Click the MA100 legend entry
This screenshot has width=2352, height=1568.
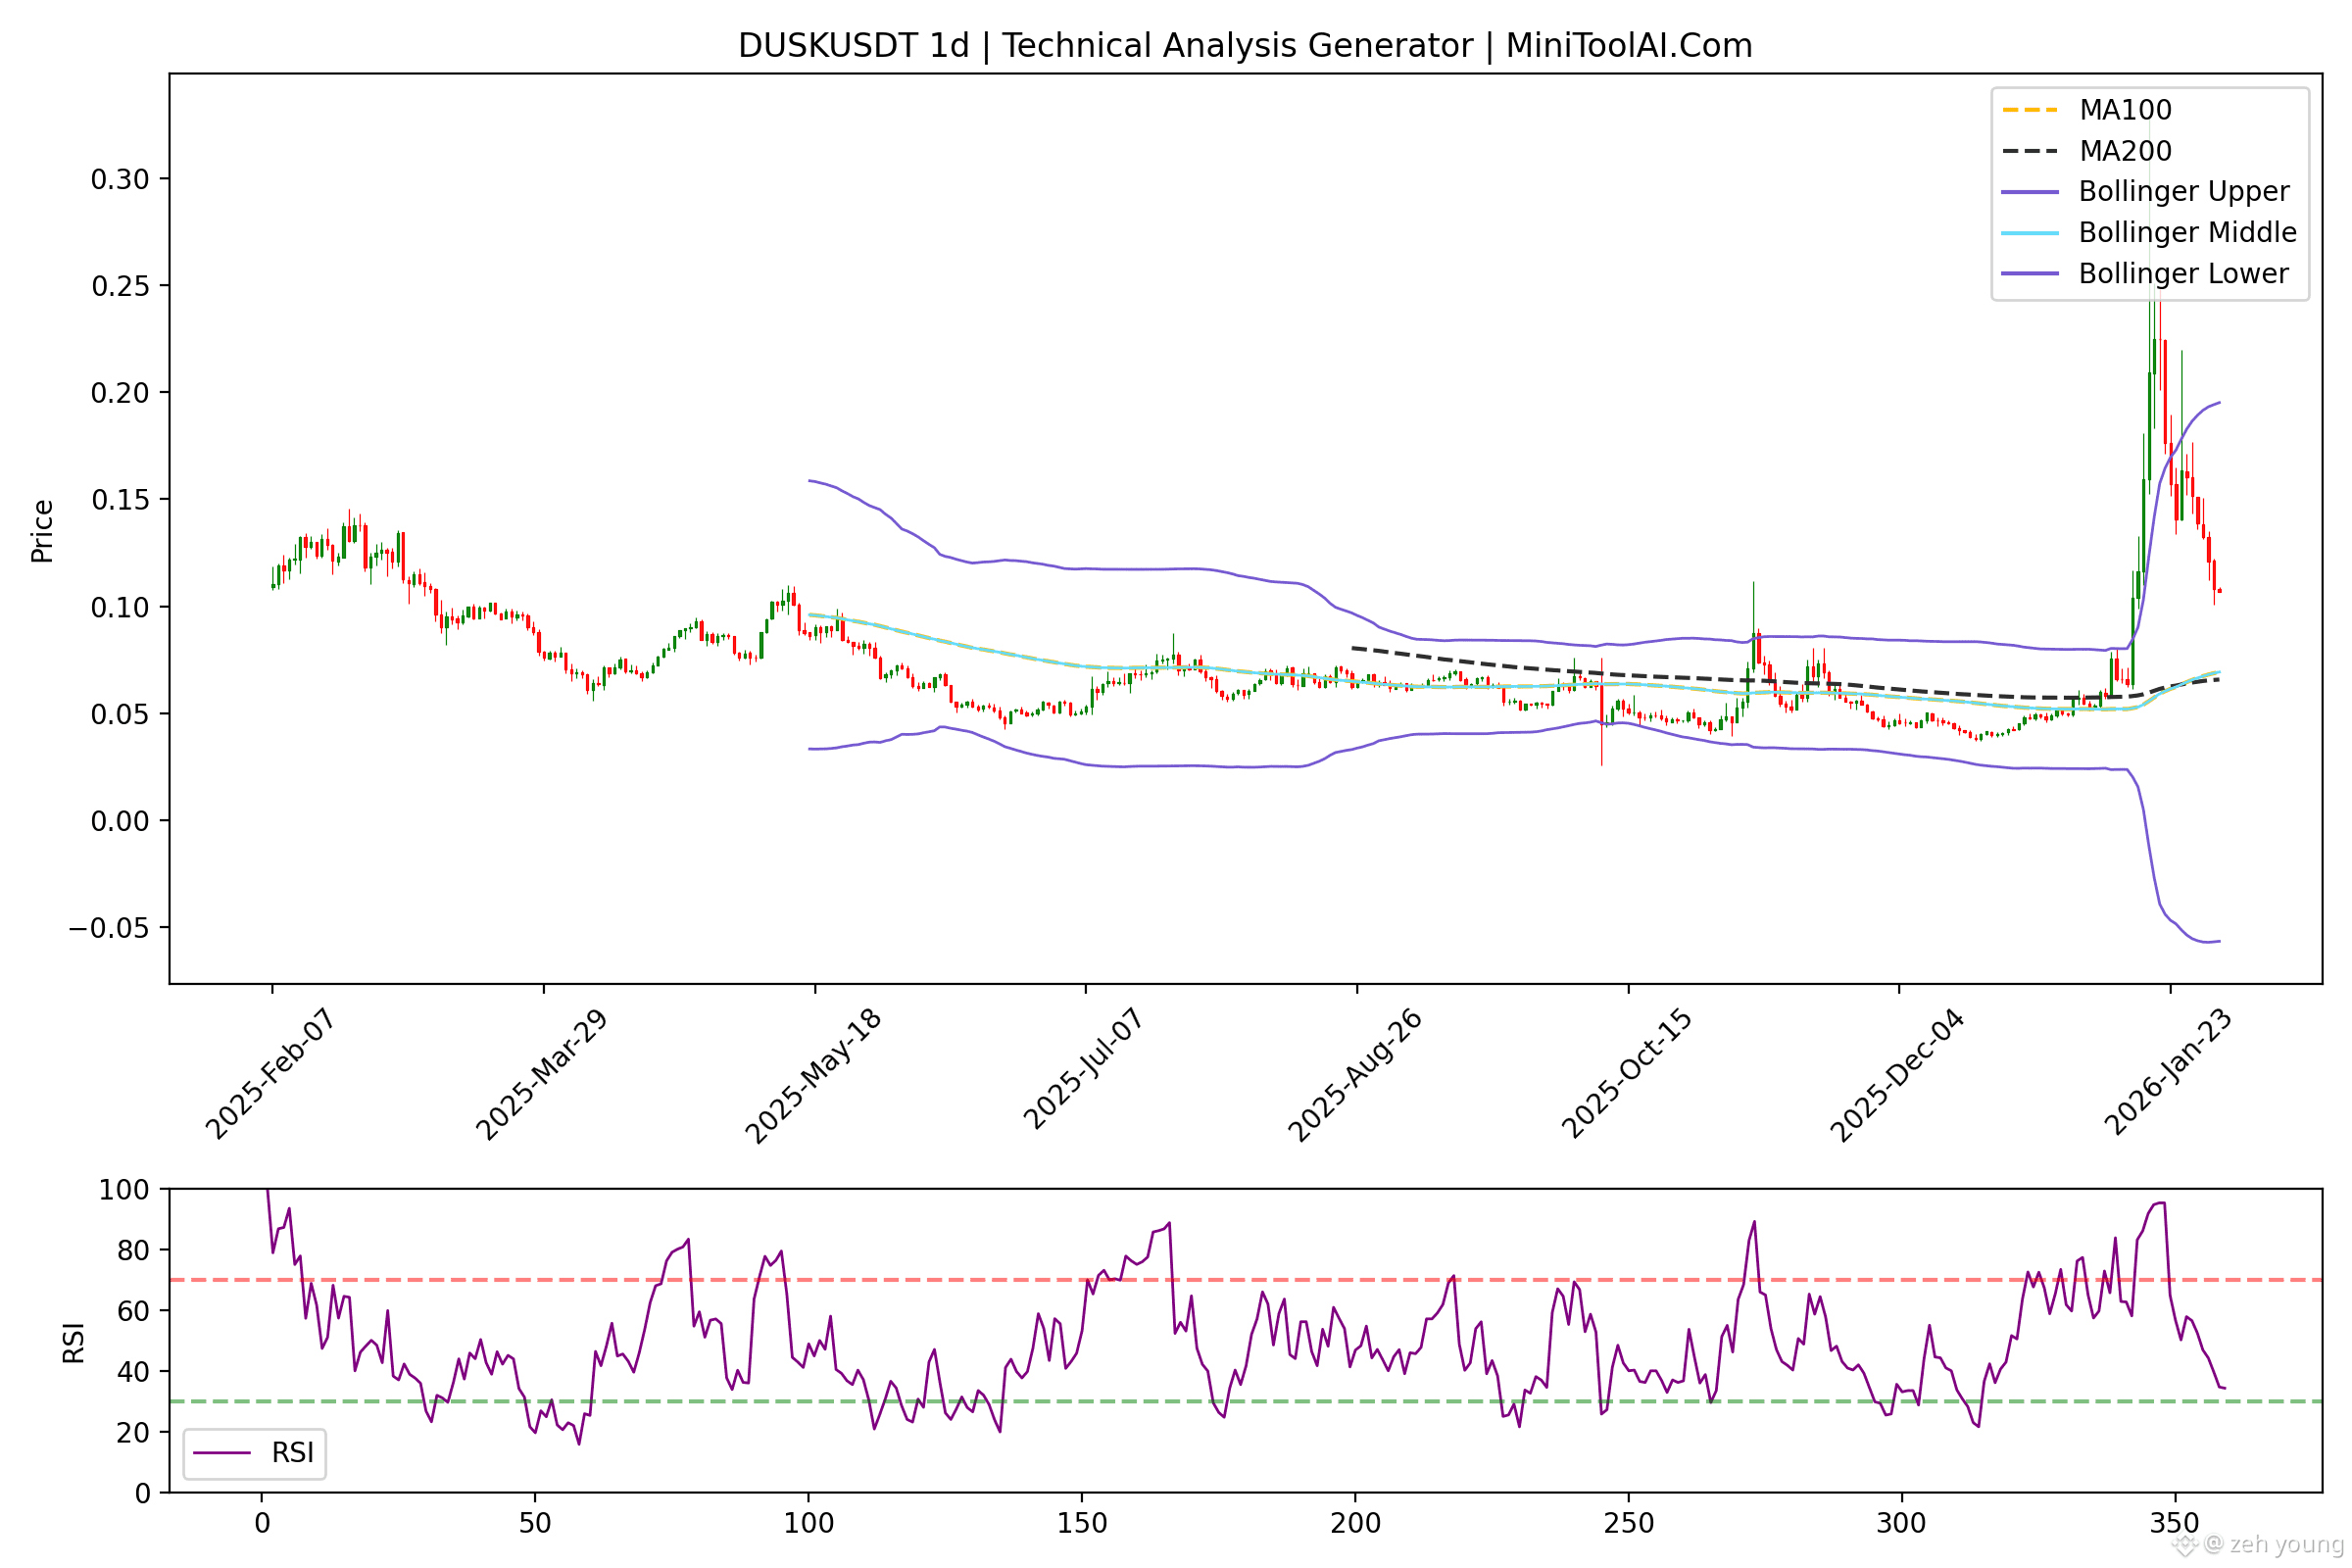tap(2125, 110)
